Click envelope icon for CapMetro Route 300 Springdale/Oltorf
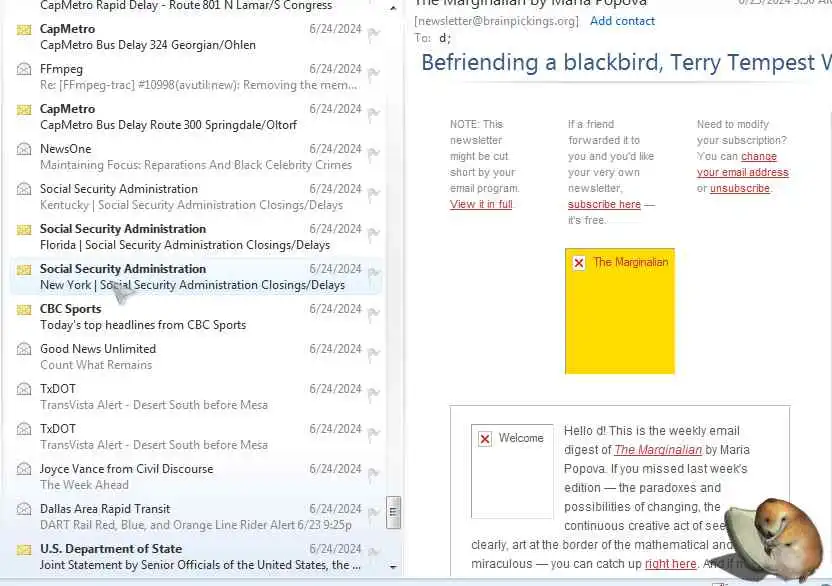This screenshot has width=832, height=586. 24,110
